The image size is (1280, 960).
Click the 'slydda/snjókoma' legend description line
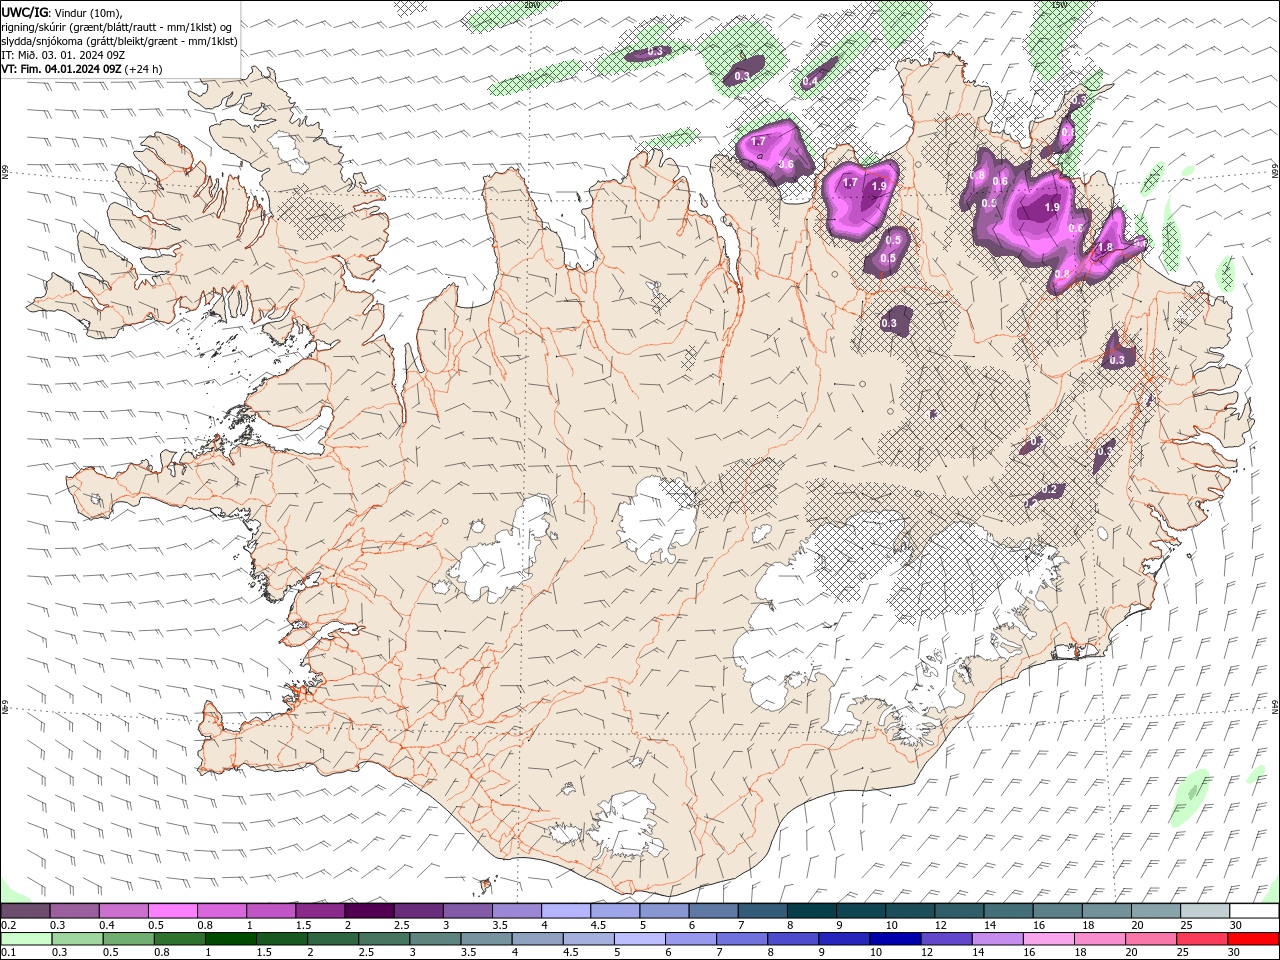[x=119, y=41]
